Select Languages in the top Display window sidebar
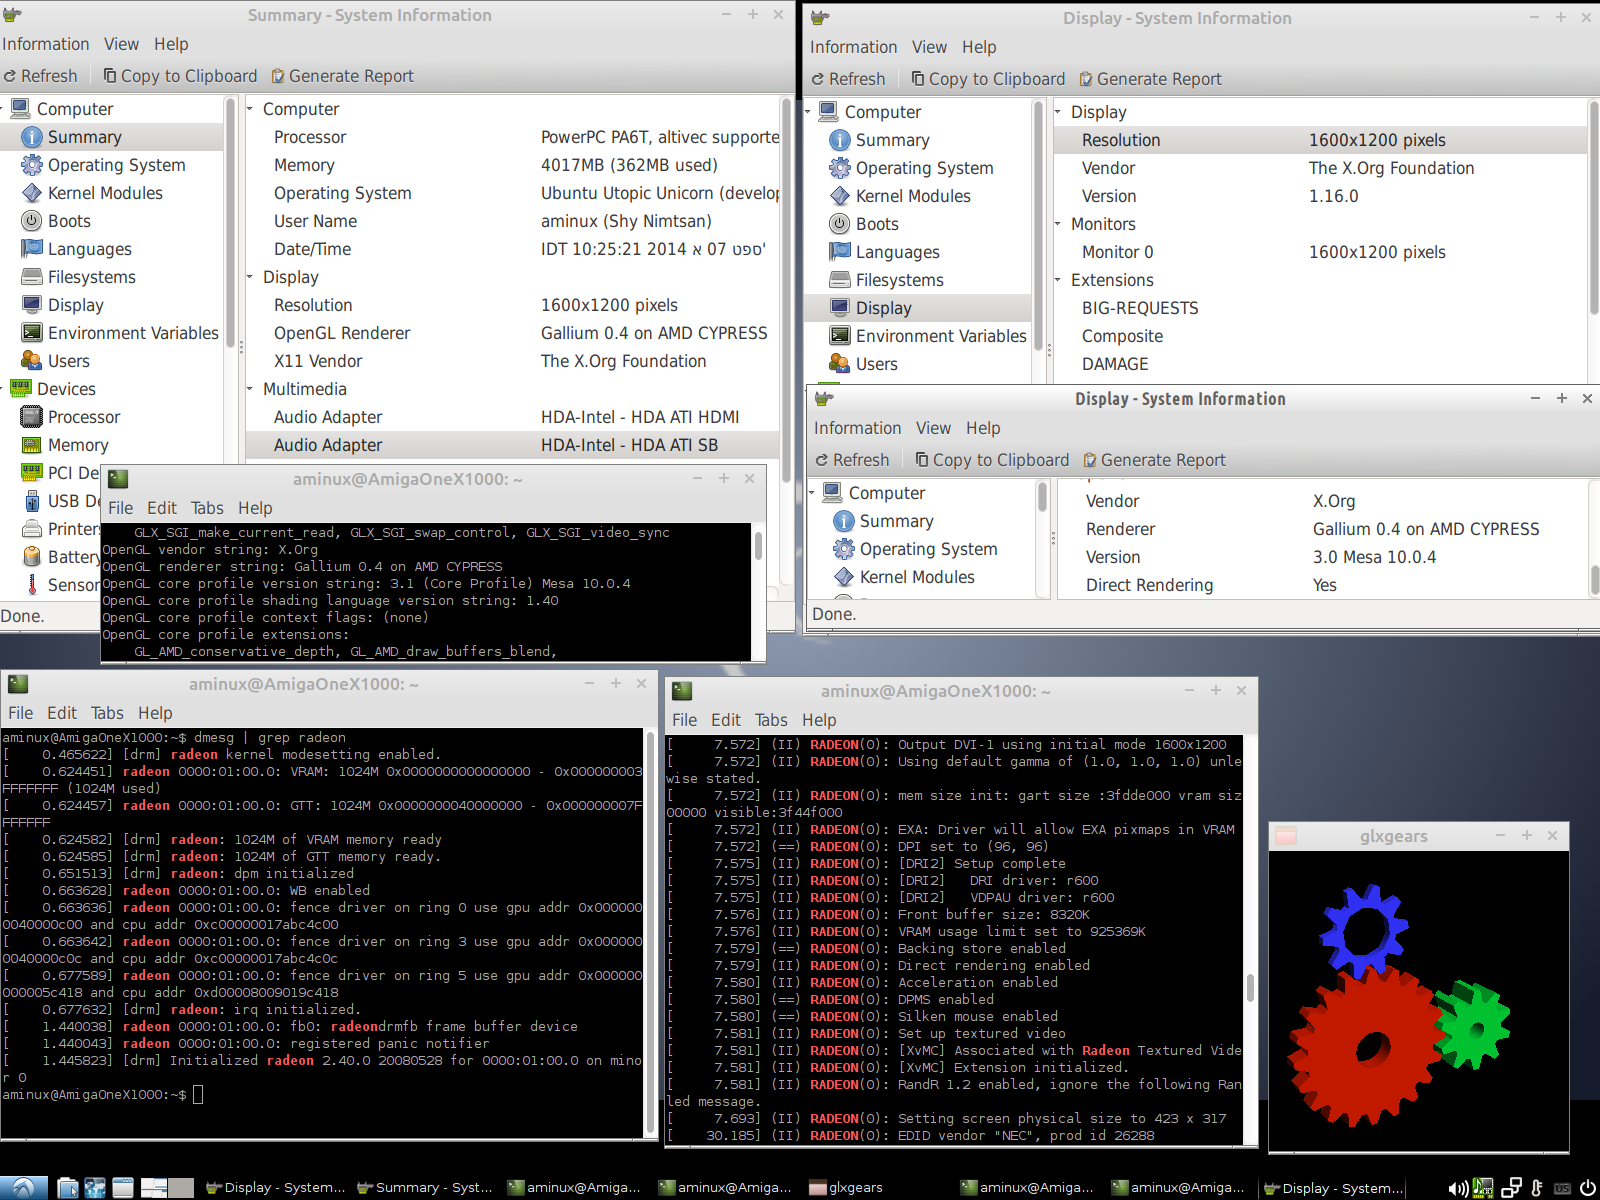 pyautogui.click(x=896, y=252)
